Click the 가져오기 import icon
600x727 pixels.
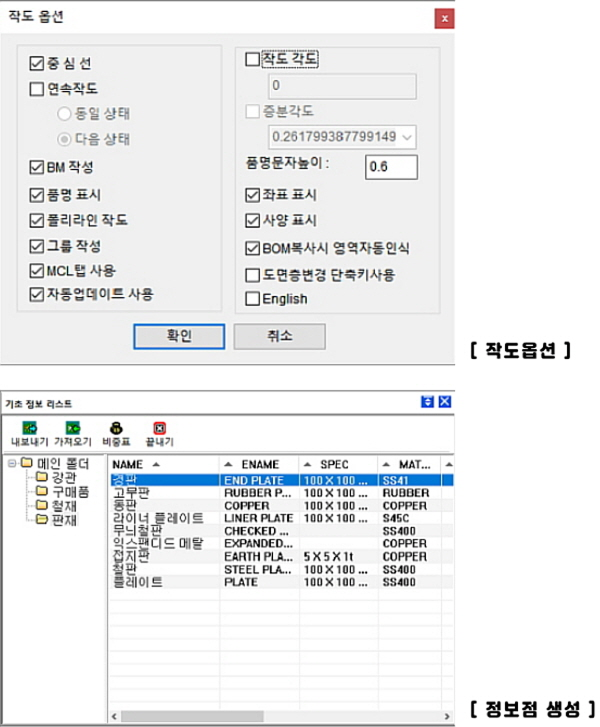(73, 428)
